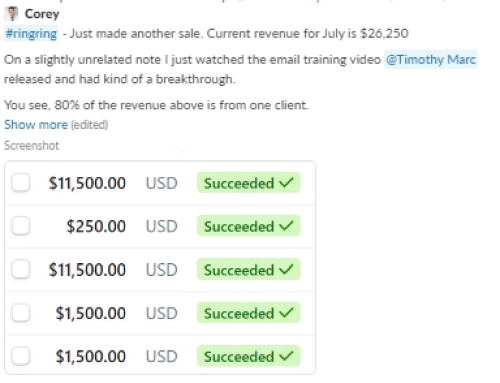Check the second $11,500.00 payment checkbox
500x383 pixels.
coord(21,269)
